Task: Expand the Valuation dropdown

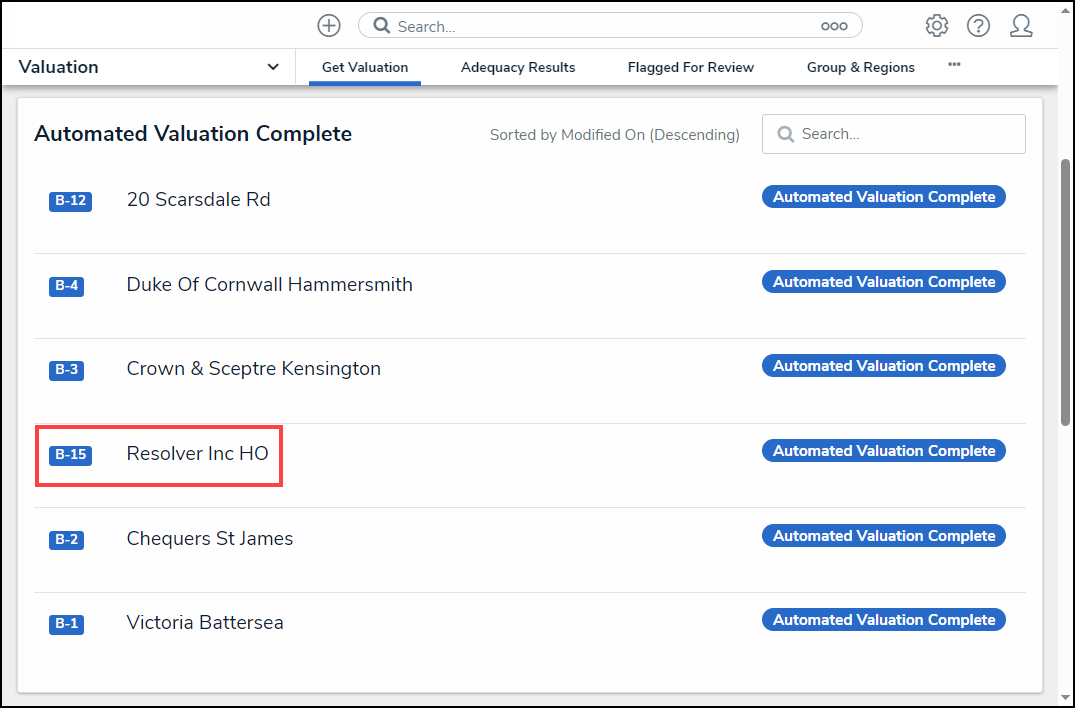Action: coord(273,67)
